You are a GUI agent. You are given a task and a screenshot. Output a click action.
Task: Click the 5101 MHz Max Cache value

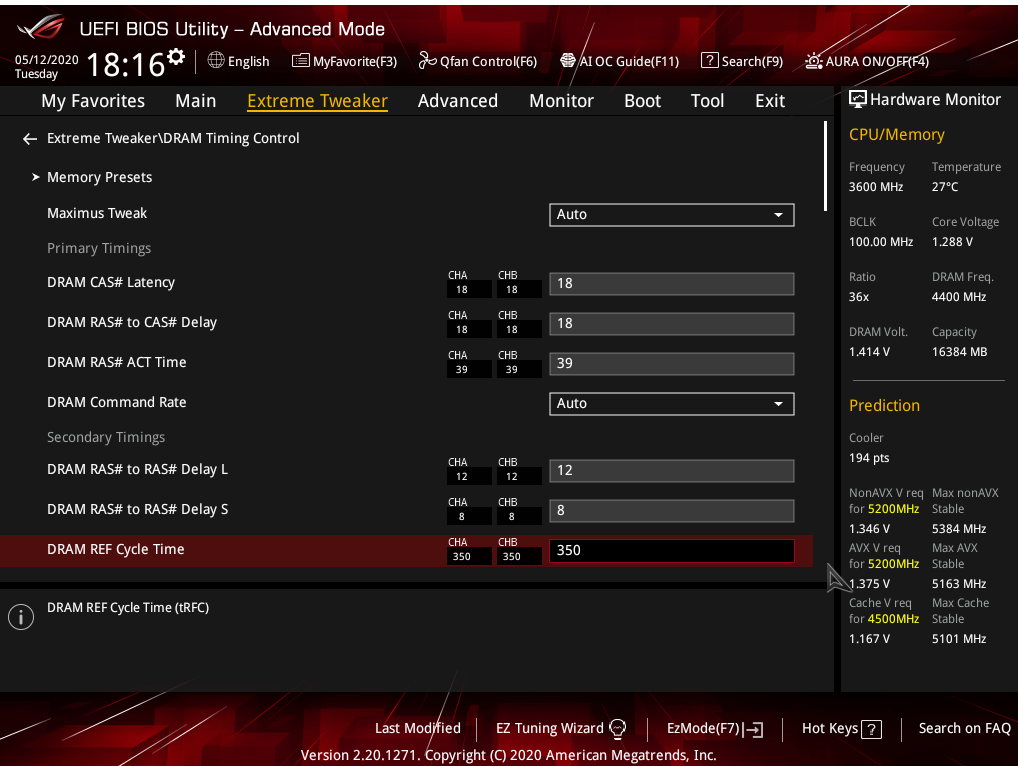[959, 639]
